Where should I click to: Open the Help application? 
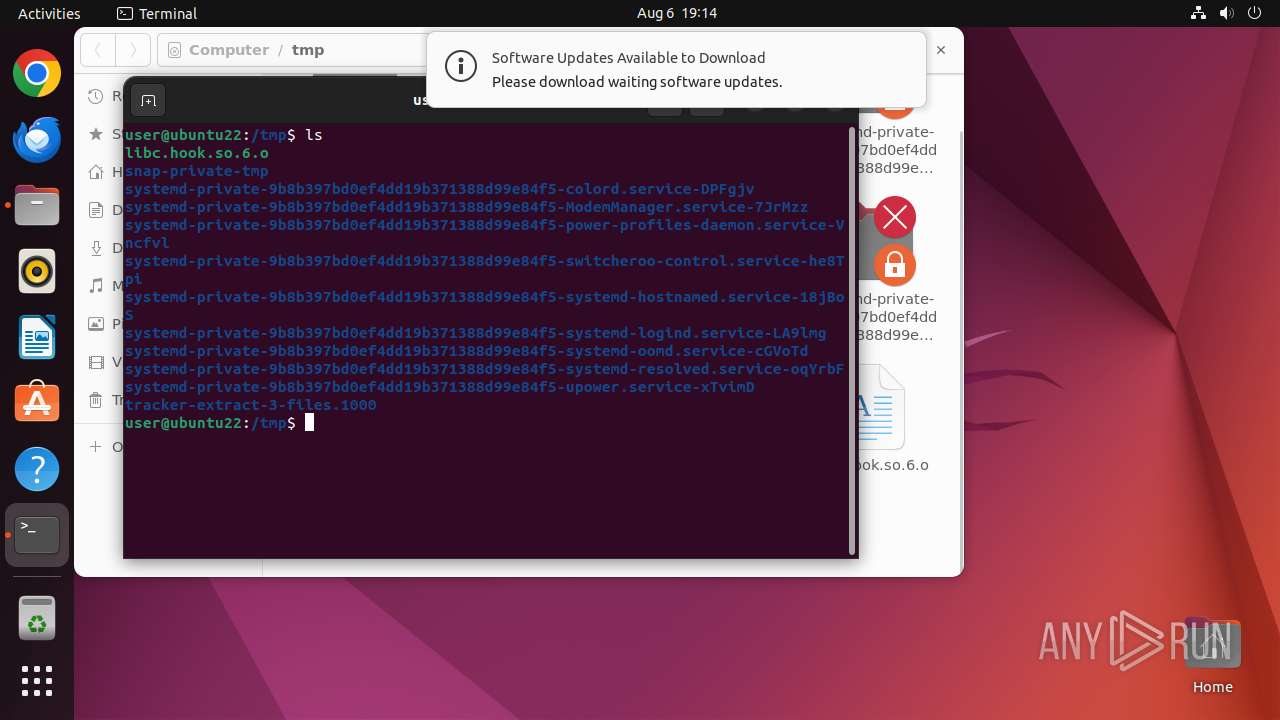[37, 468]
